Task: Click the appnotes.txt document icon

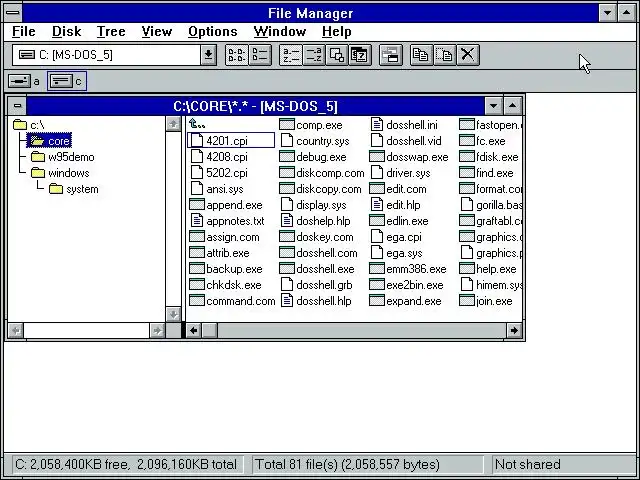Action: pyautogui.click(x=197, y=221)
